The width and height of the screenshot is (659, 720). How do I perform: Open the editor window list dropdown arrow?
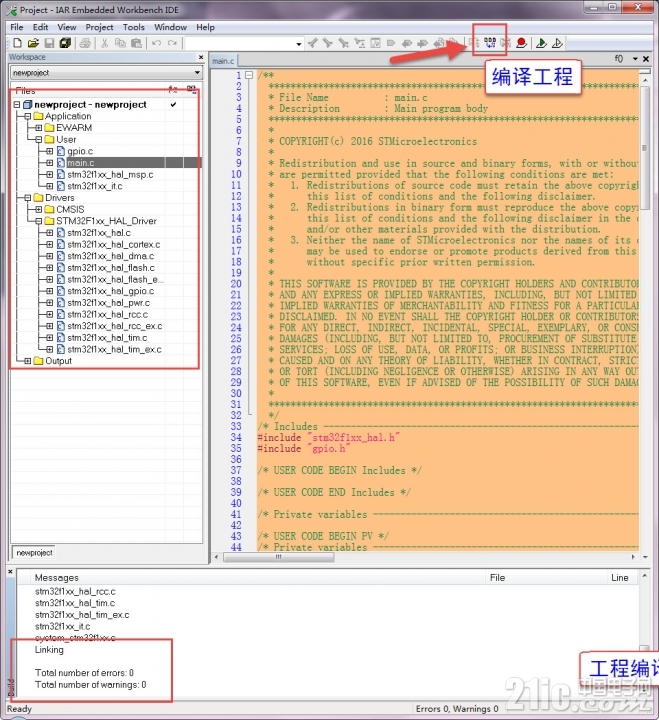[x=635, y=59]
